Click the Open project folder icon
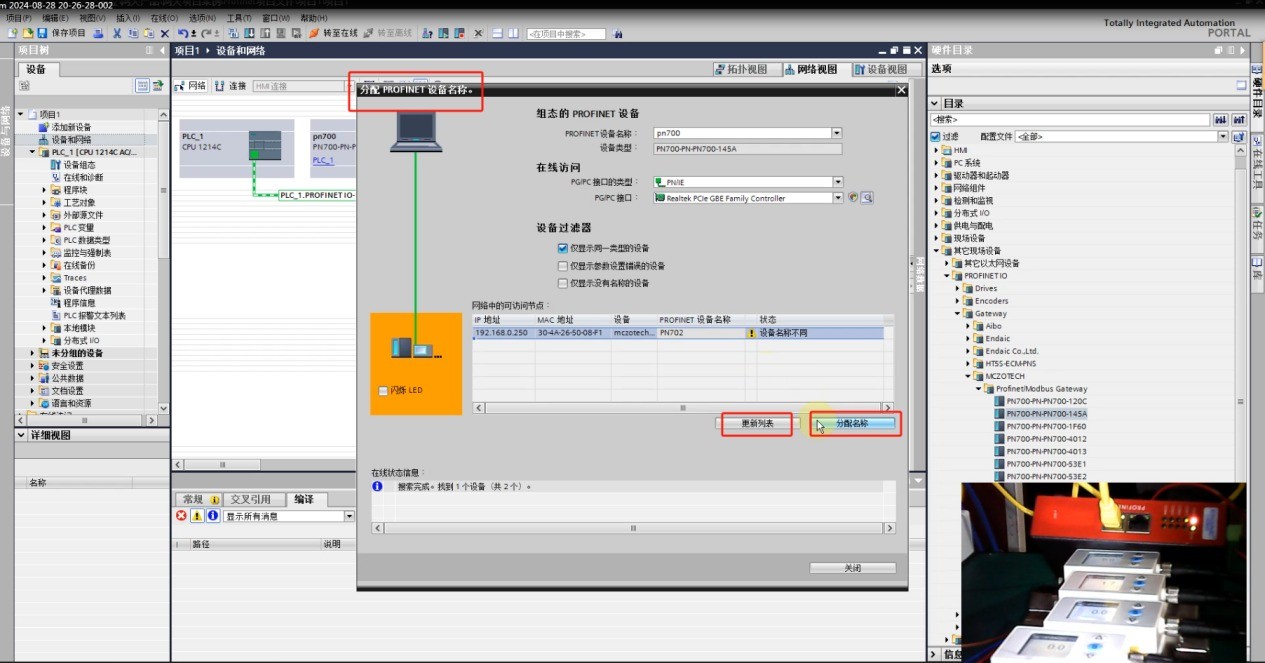Image resolution: width=1265 pixels, height=663 pixels. tap(27, 33)
